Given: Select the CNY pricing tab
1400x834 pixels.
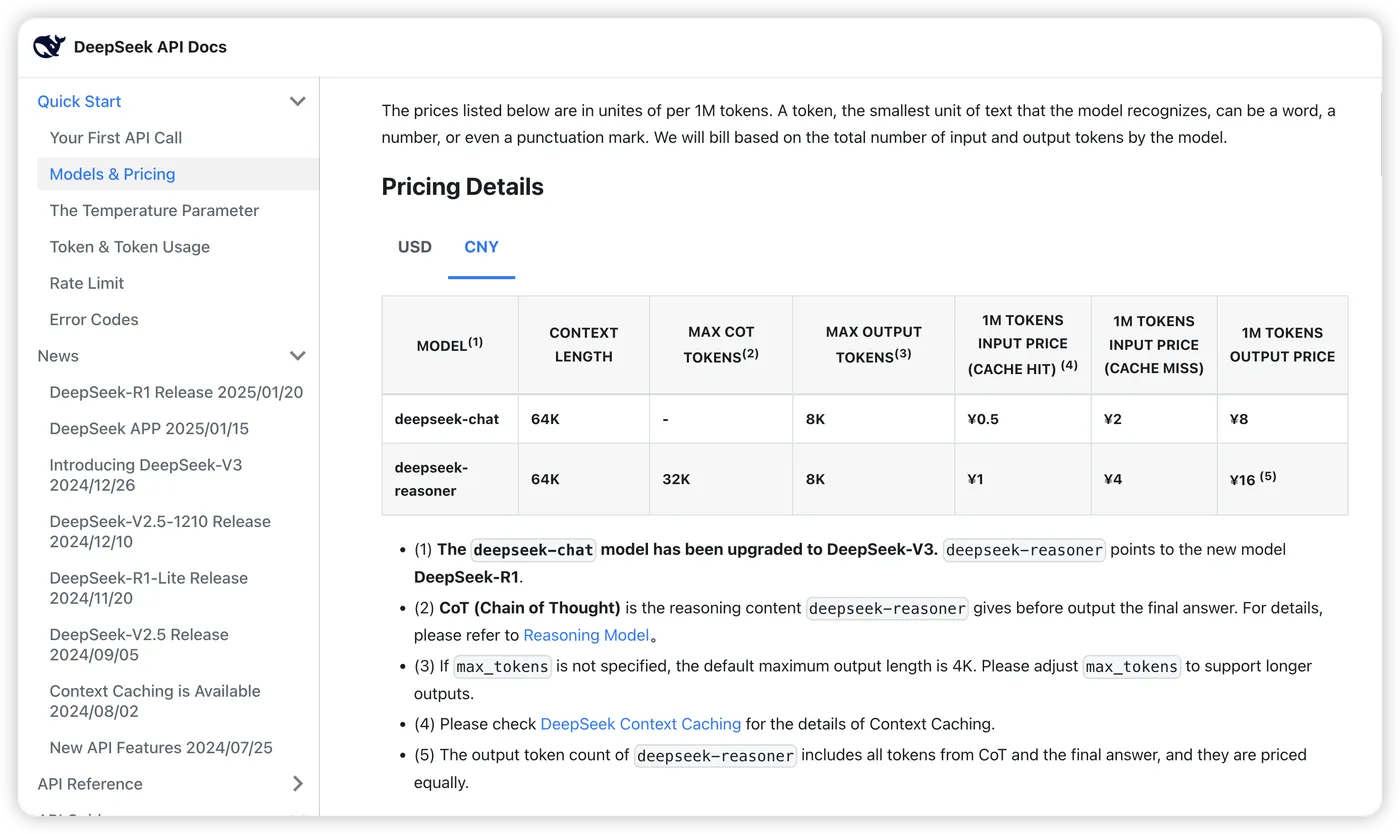Looking at the screenshot, I should [481, 247].
